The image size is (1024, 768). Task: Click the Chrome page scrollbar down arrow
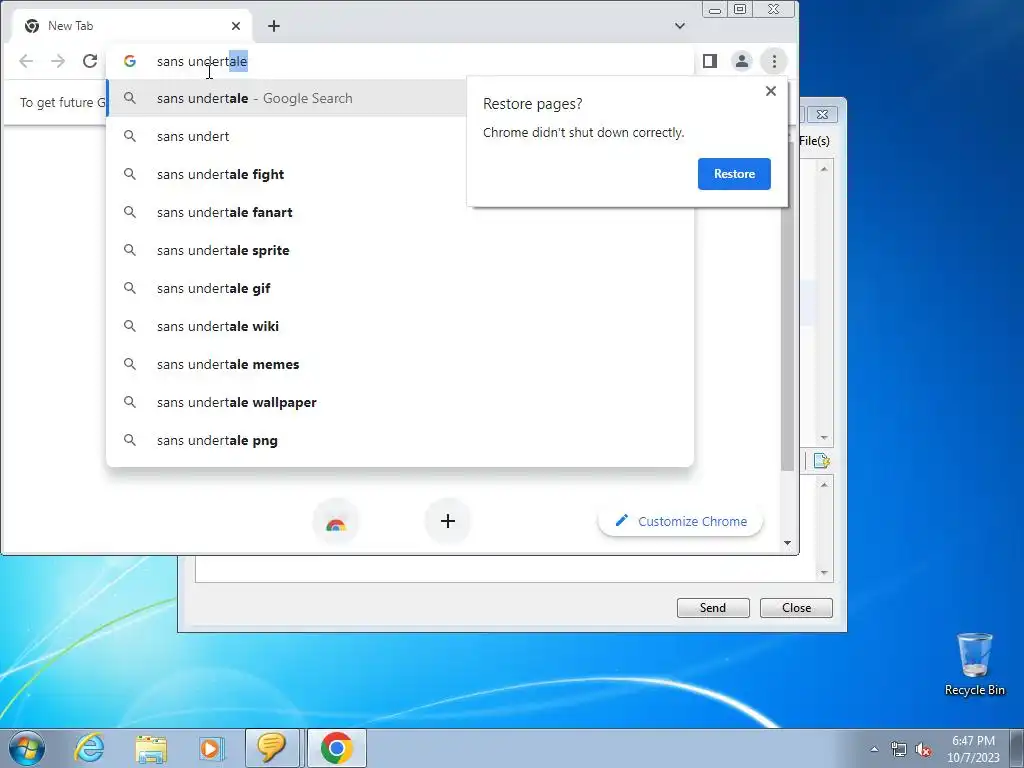[788, 543]
